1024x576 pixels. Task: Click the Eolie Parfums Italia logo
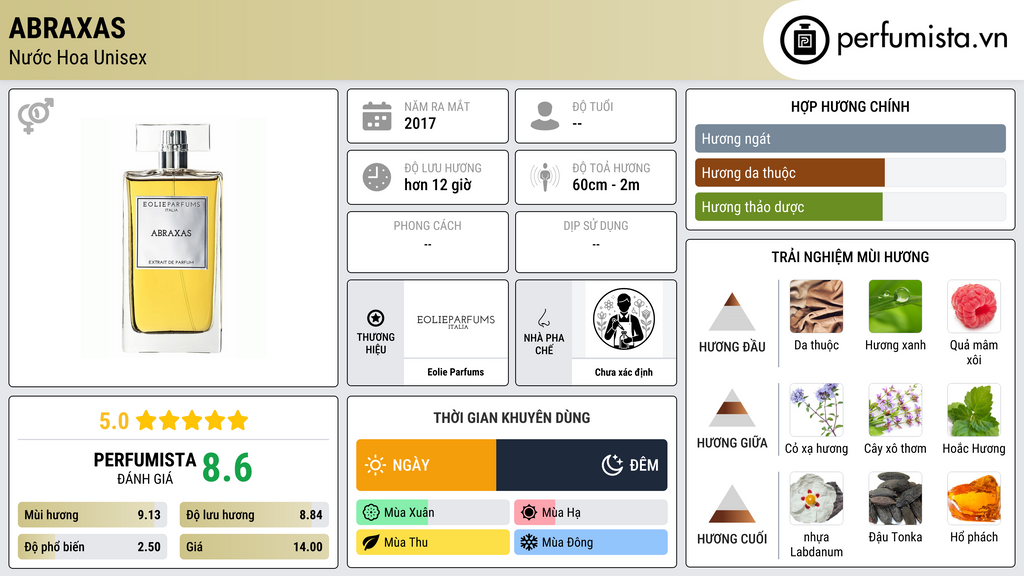point(456,321)
